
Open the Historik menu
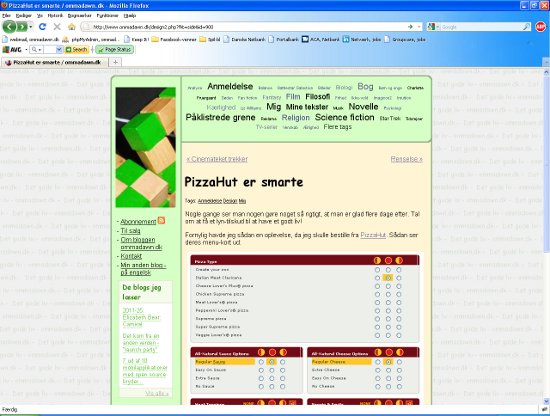tap(55, 15)
